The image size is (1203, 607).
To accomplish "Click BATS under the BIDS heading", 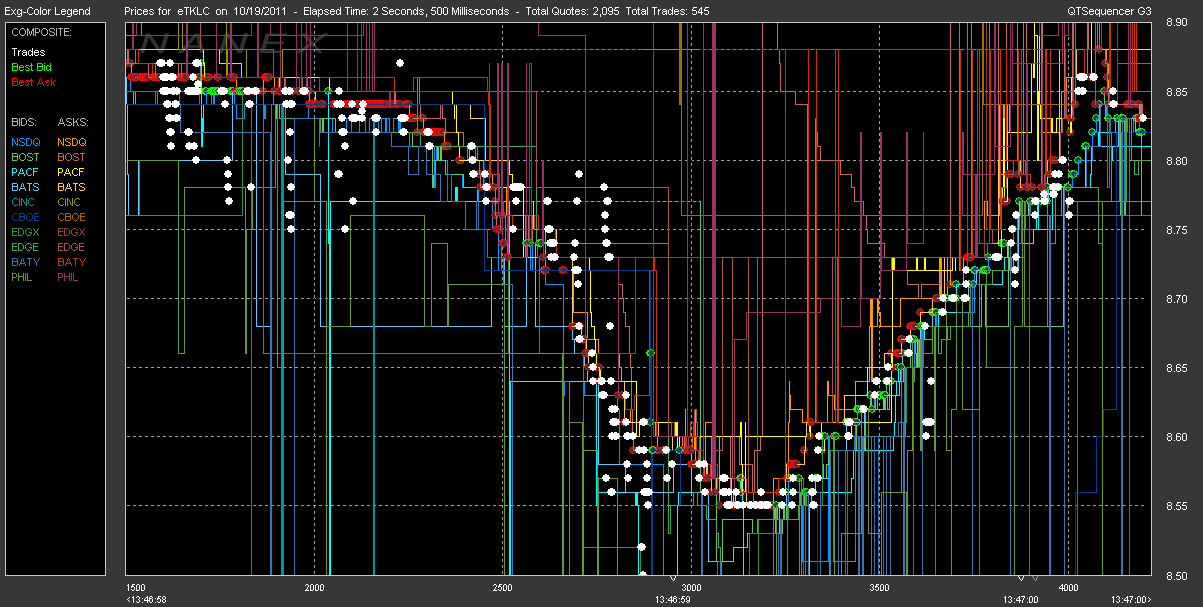I will (25, 187).
